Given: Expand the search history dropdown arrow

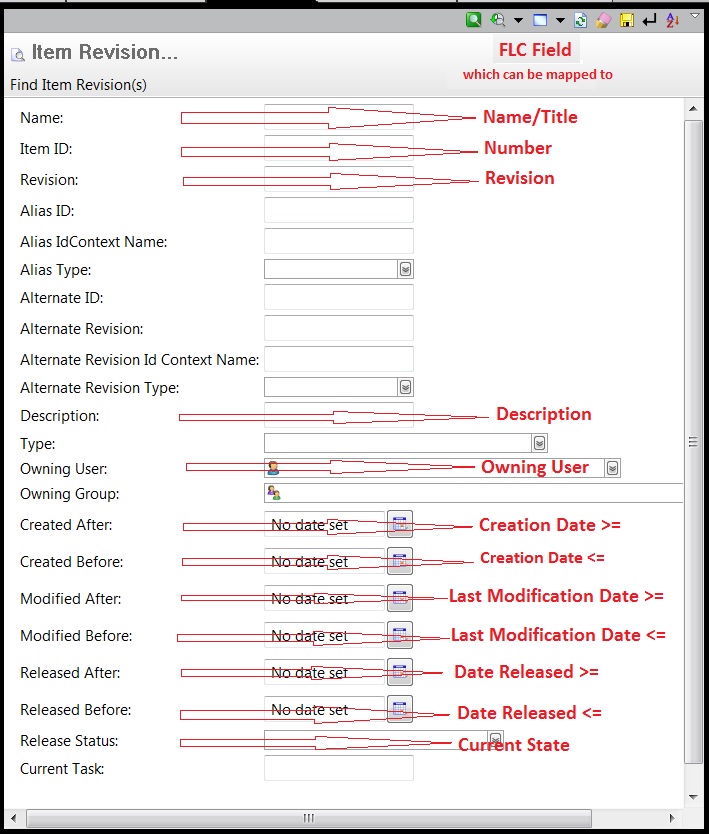Looking at the screenshot, I should click(518, 21).
